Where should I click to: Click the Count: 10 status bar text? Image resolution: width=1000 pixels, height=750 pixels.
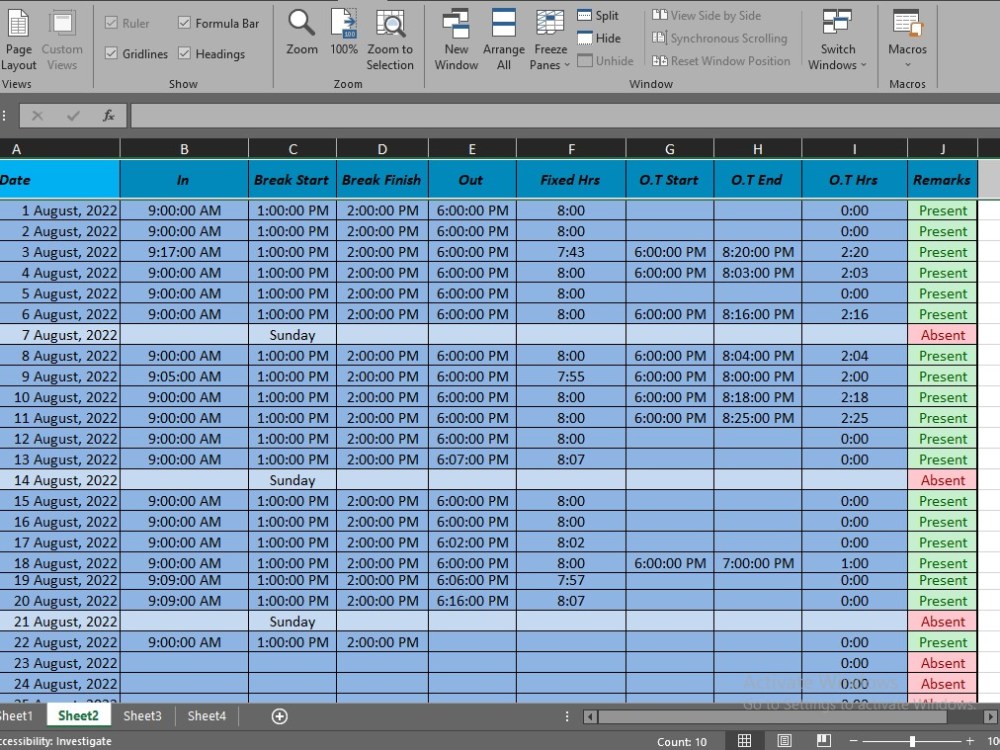(x=682, y=742)
